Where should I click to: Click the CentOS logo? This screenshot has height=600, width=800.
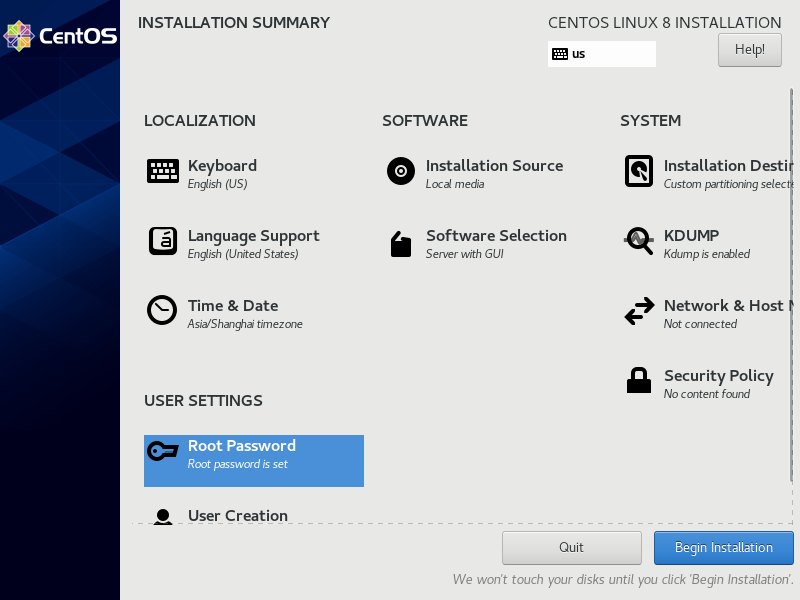pyautogui.click(x=60, y=36)
